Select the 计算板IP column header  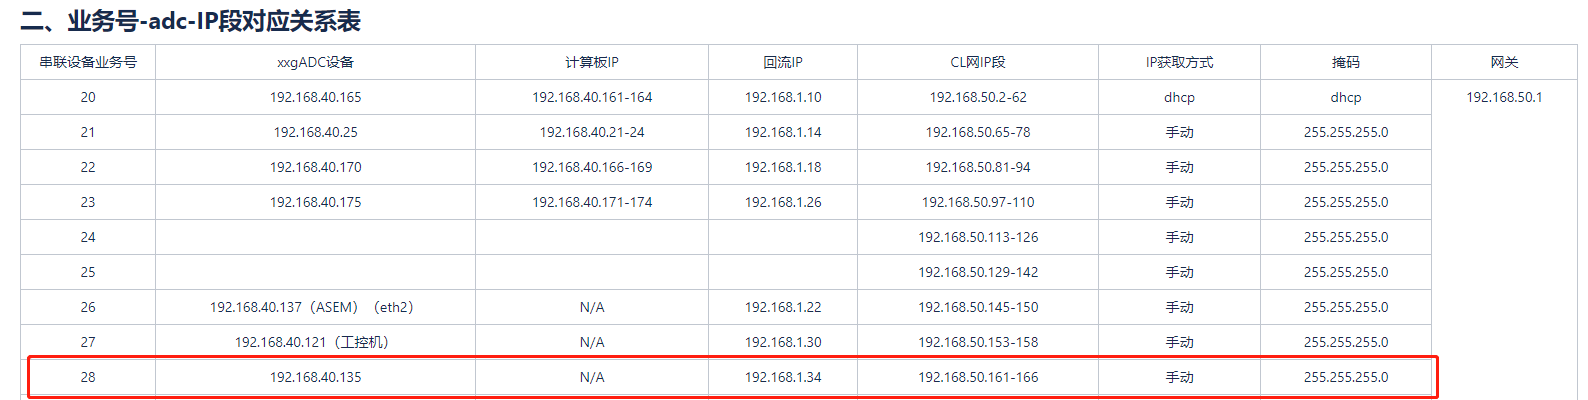[592, 62]
